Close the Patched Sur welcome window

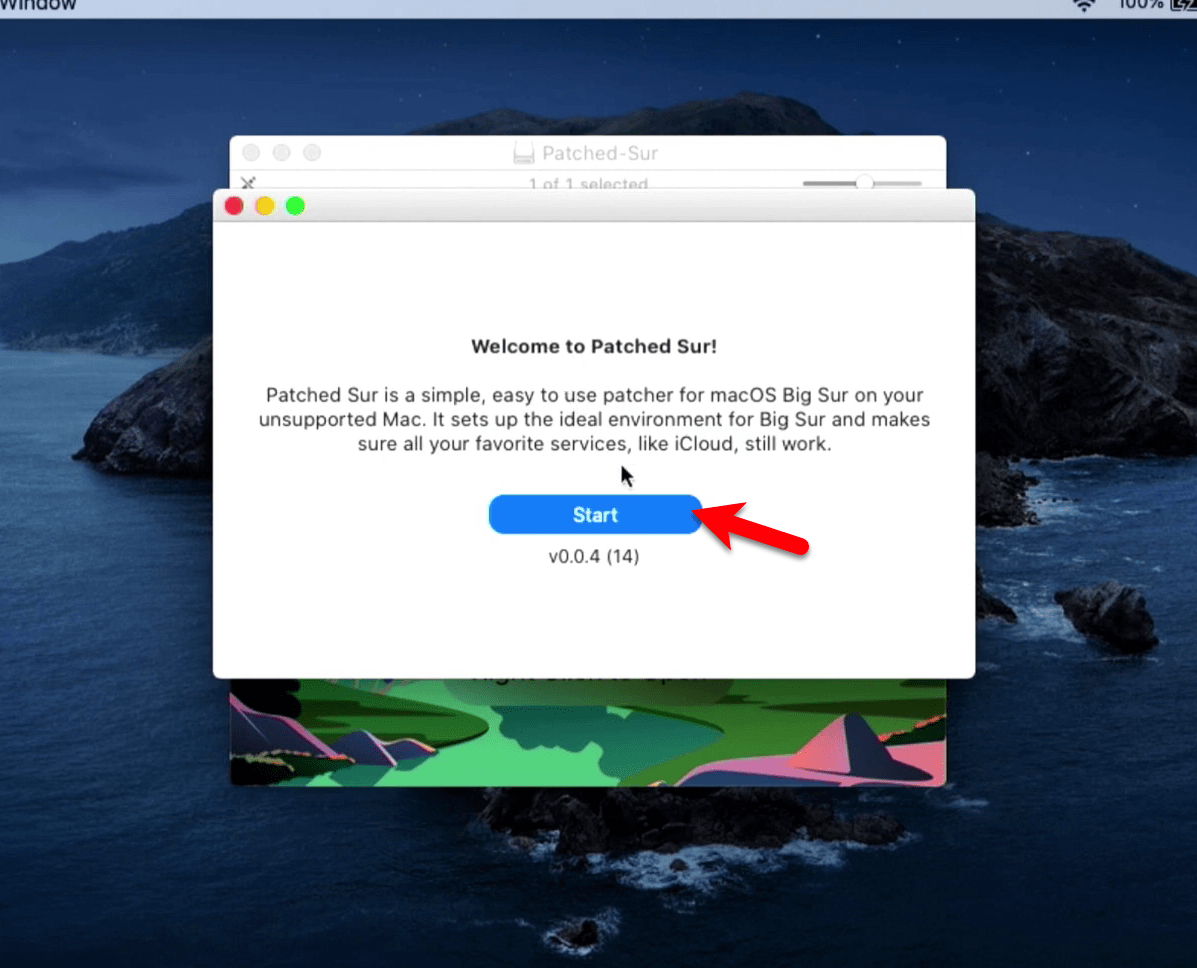234,206
